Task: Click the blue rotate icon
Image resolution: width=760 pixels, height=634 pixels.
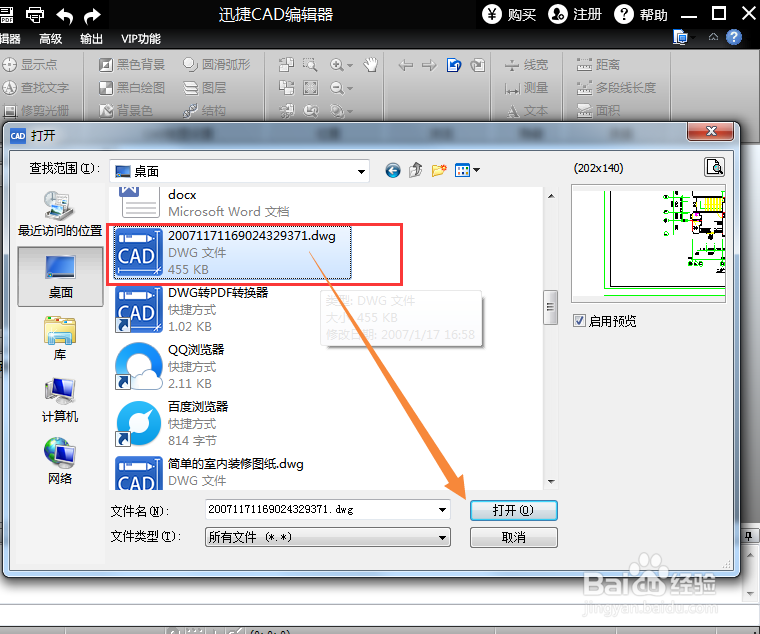Action: tap(454, 65)
